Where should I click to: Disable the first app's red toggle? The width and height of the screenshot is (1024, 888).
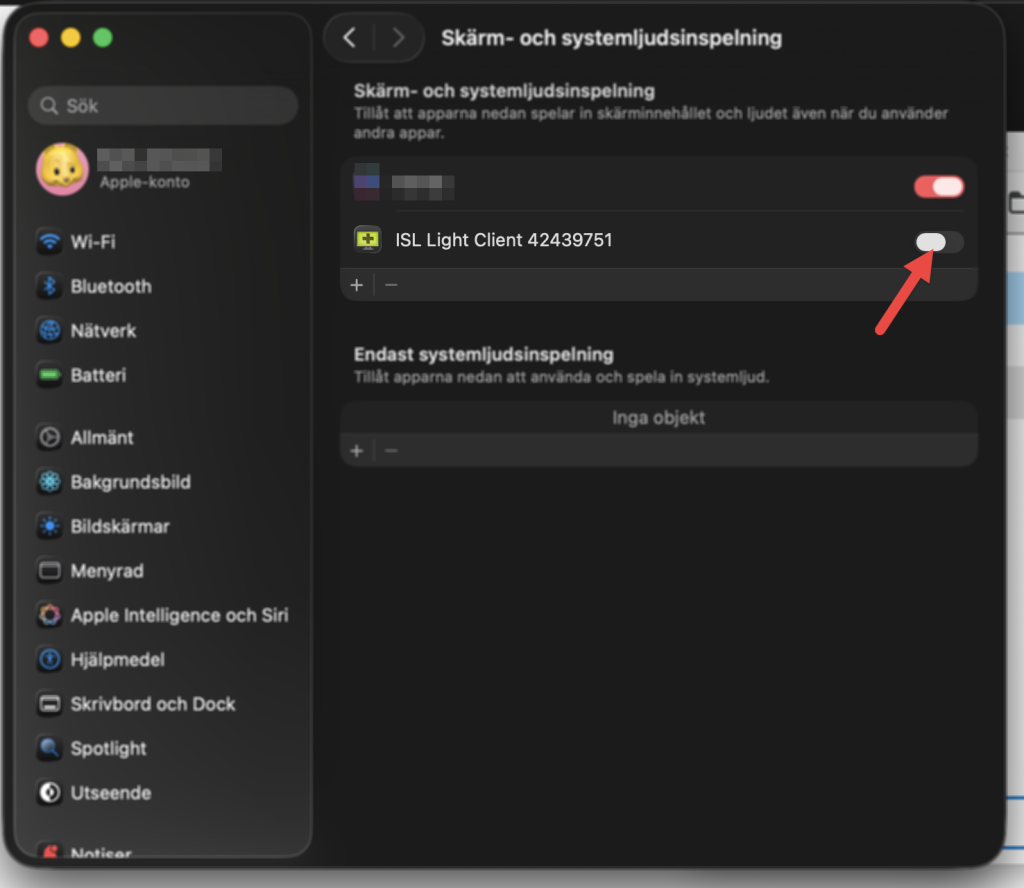point(939,187)
